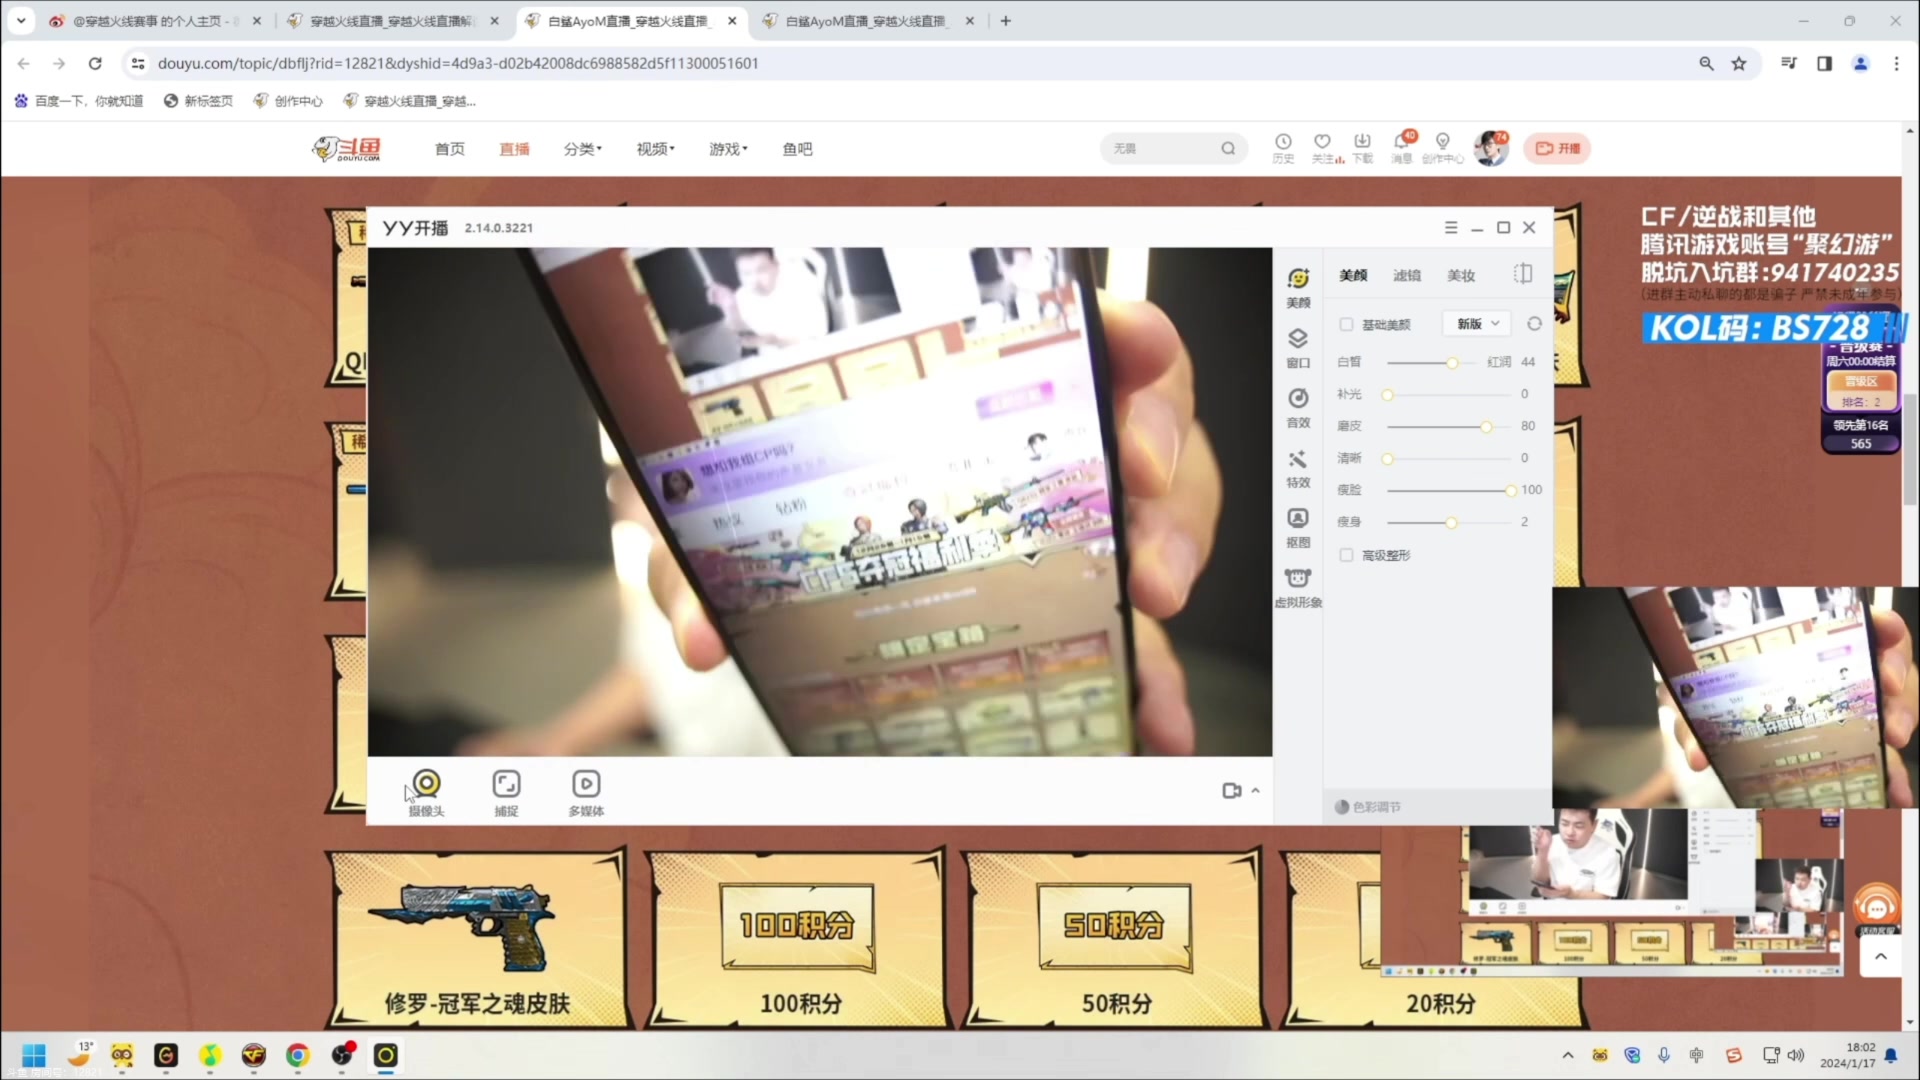This screenshot has height=1080, width=1920.
Task: Open Chrome from the taskbar
Action: pos(297,1055)
